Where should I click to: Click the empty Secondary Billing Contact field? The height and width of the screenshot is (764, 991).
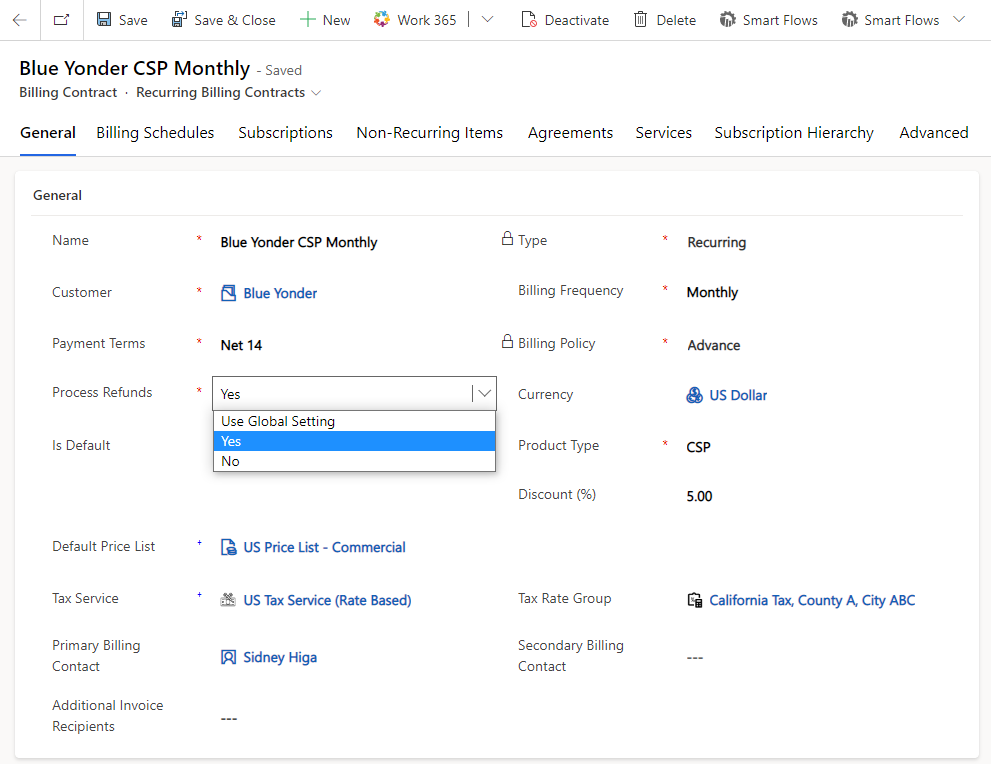pyautogui.click(x=695, y=658)
